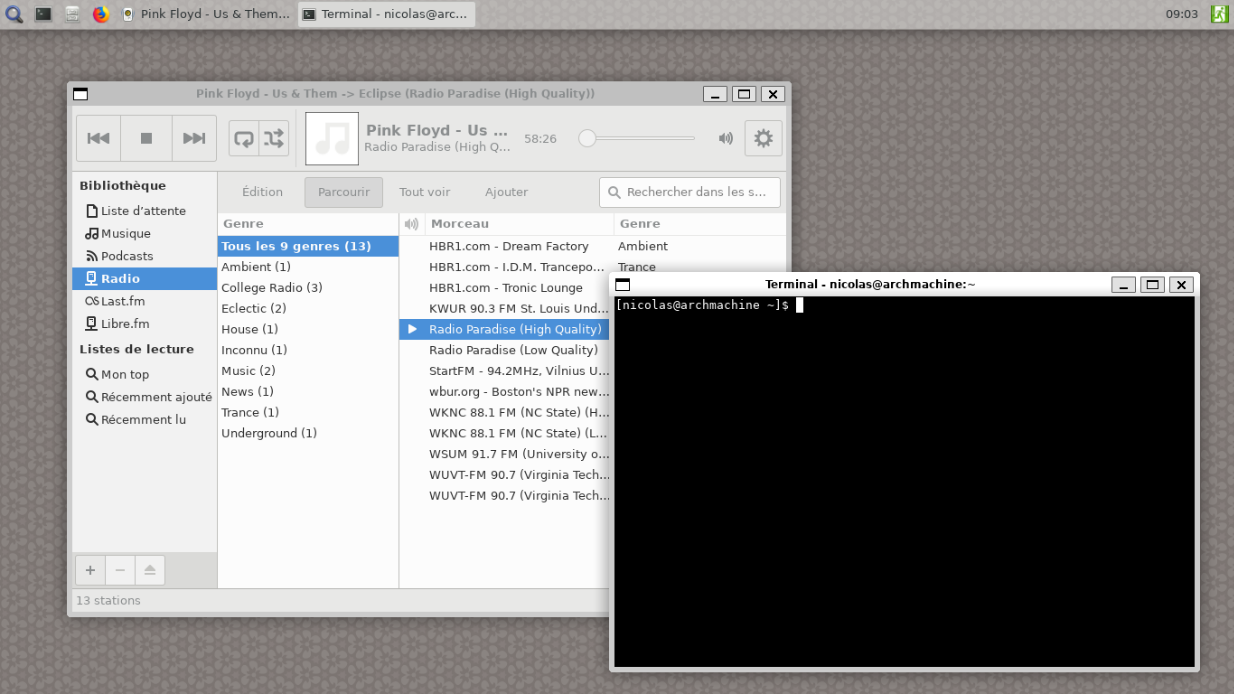Switch to Terminal taskbar window button
The image size is (1234, 694).
(386, 14)
